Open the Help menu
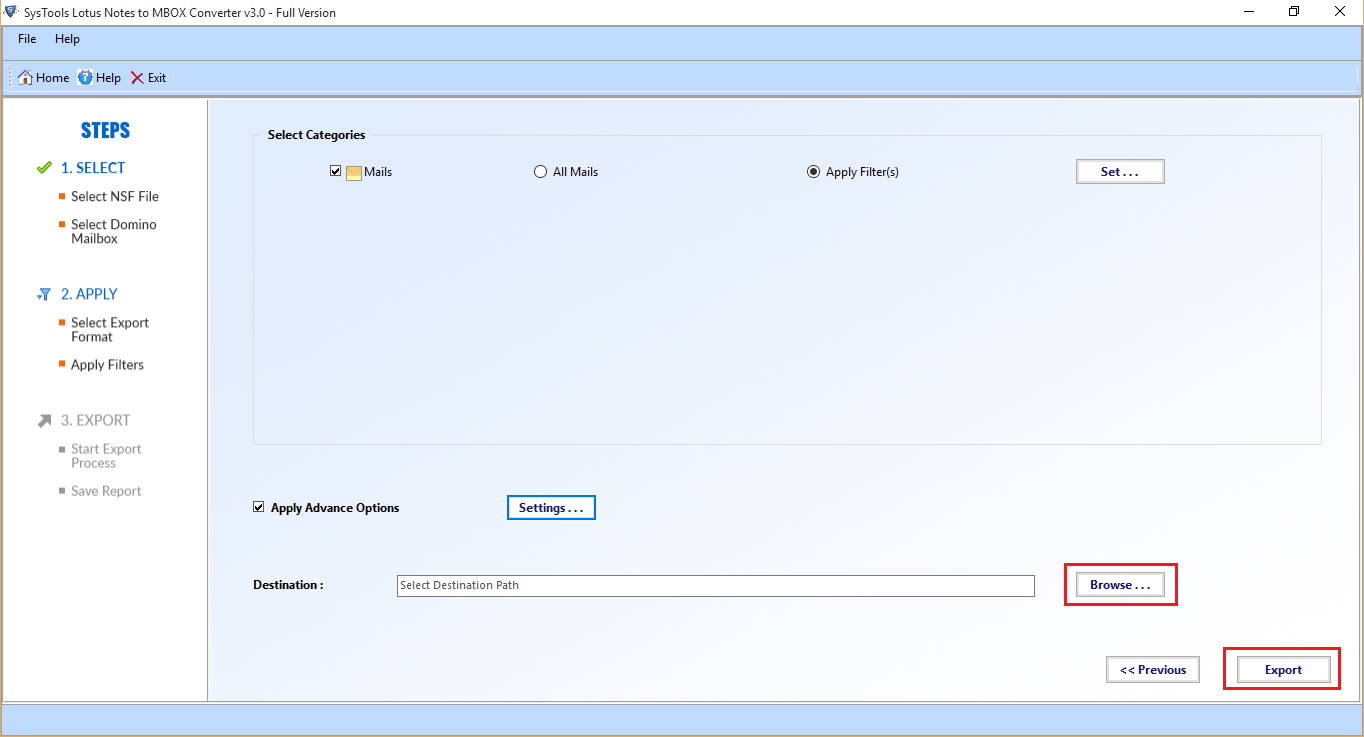1364x737 pixels. [x=67, y=39]
